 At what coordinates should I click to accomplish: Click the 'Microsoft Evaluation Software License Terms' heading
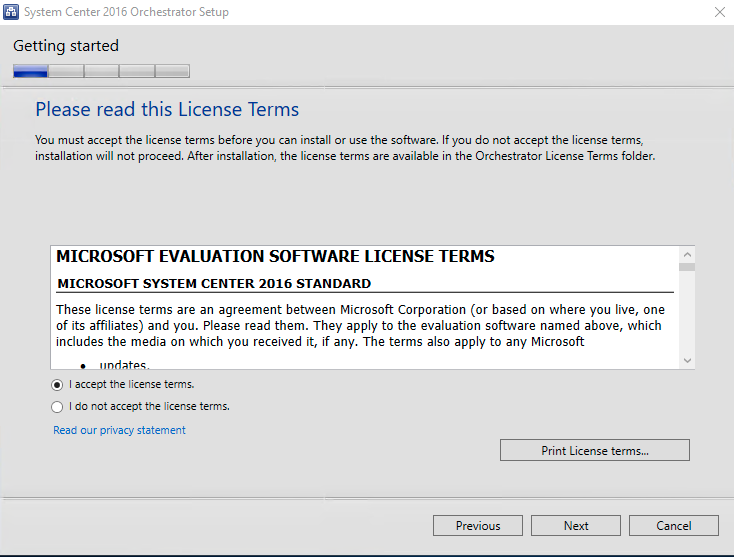(x=275, y=257)
